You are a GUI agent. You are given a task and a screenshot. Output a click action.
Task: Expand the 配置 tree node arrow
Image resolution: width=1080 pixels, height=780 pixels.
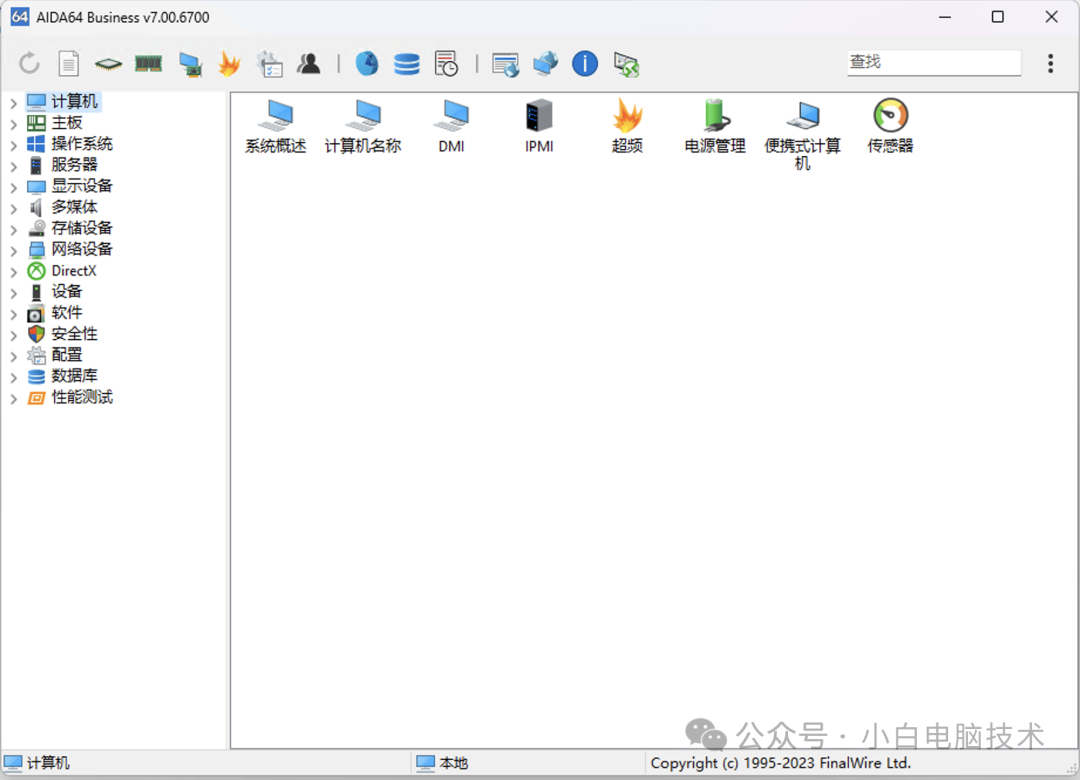coord(13,357)
